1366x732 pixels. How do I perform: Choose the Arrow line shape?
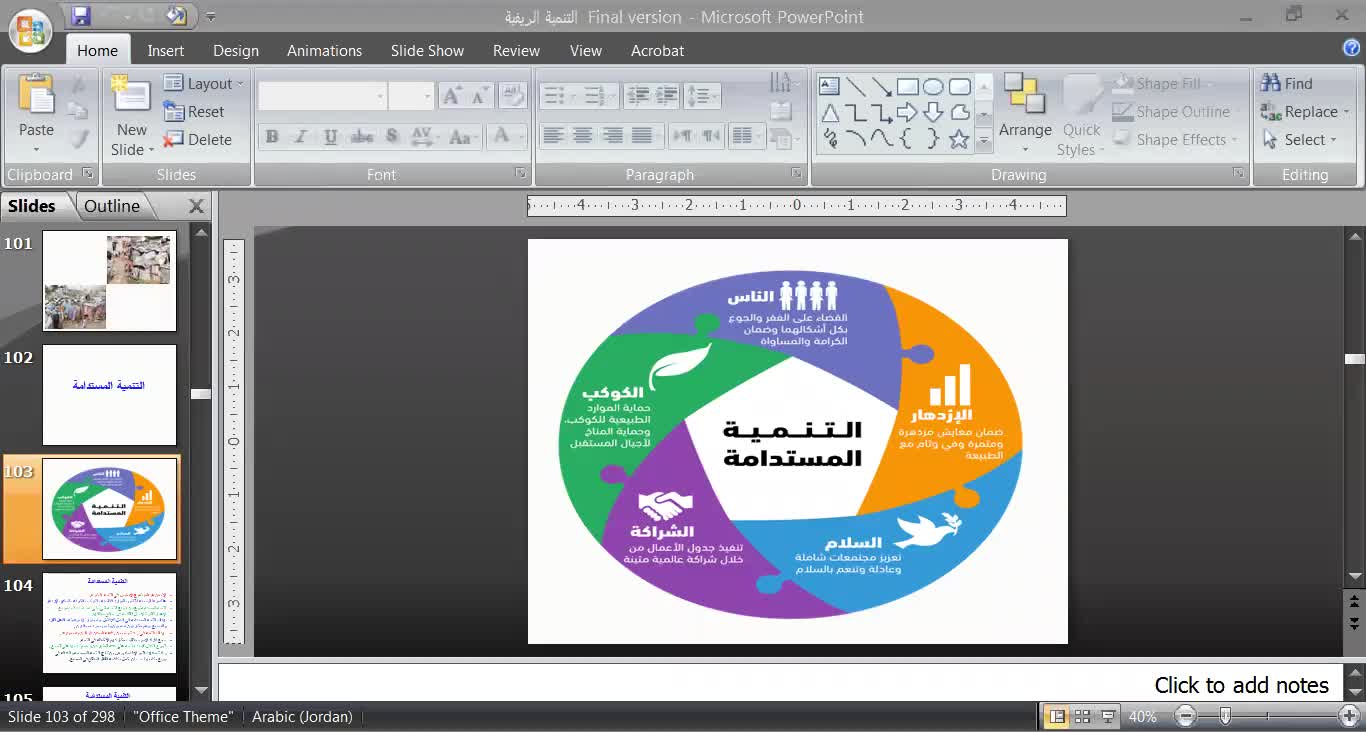point(882,87)
